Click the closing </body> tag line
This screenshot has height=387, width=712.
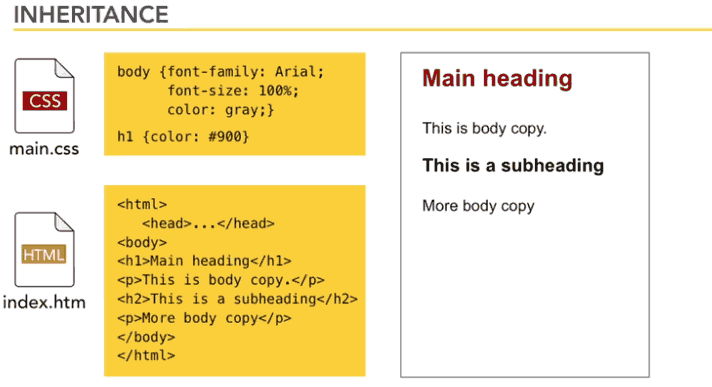(x=146, y=337)
